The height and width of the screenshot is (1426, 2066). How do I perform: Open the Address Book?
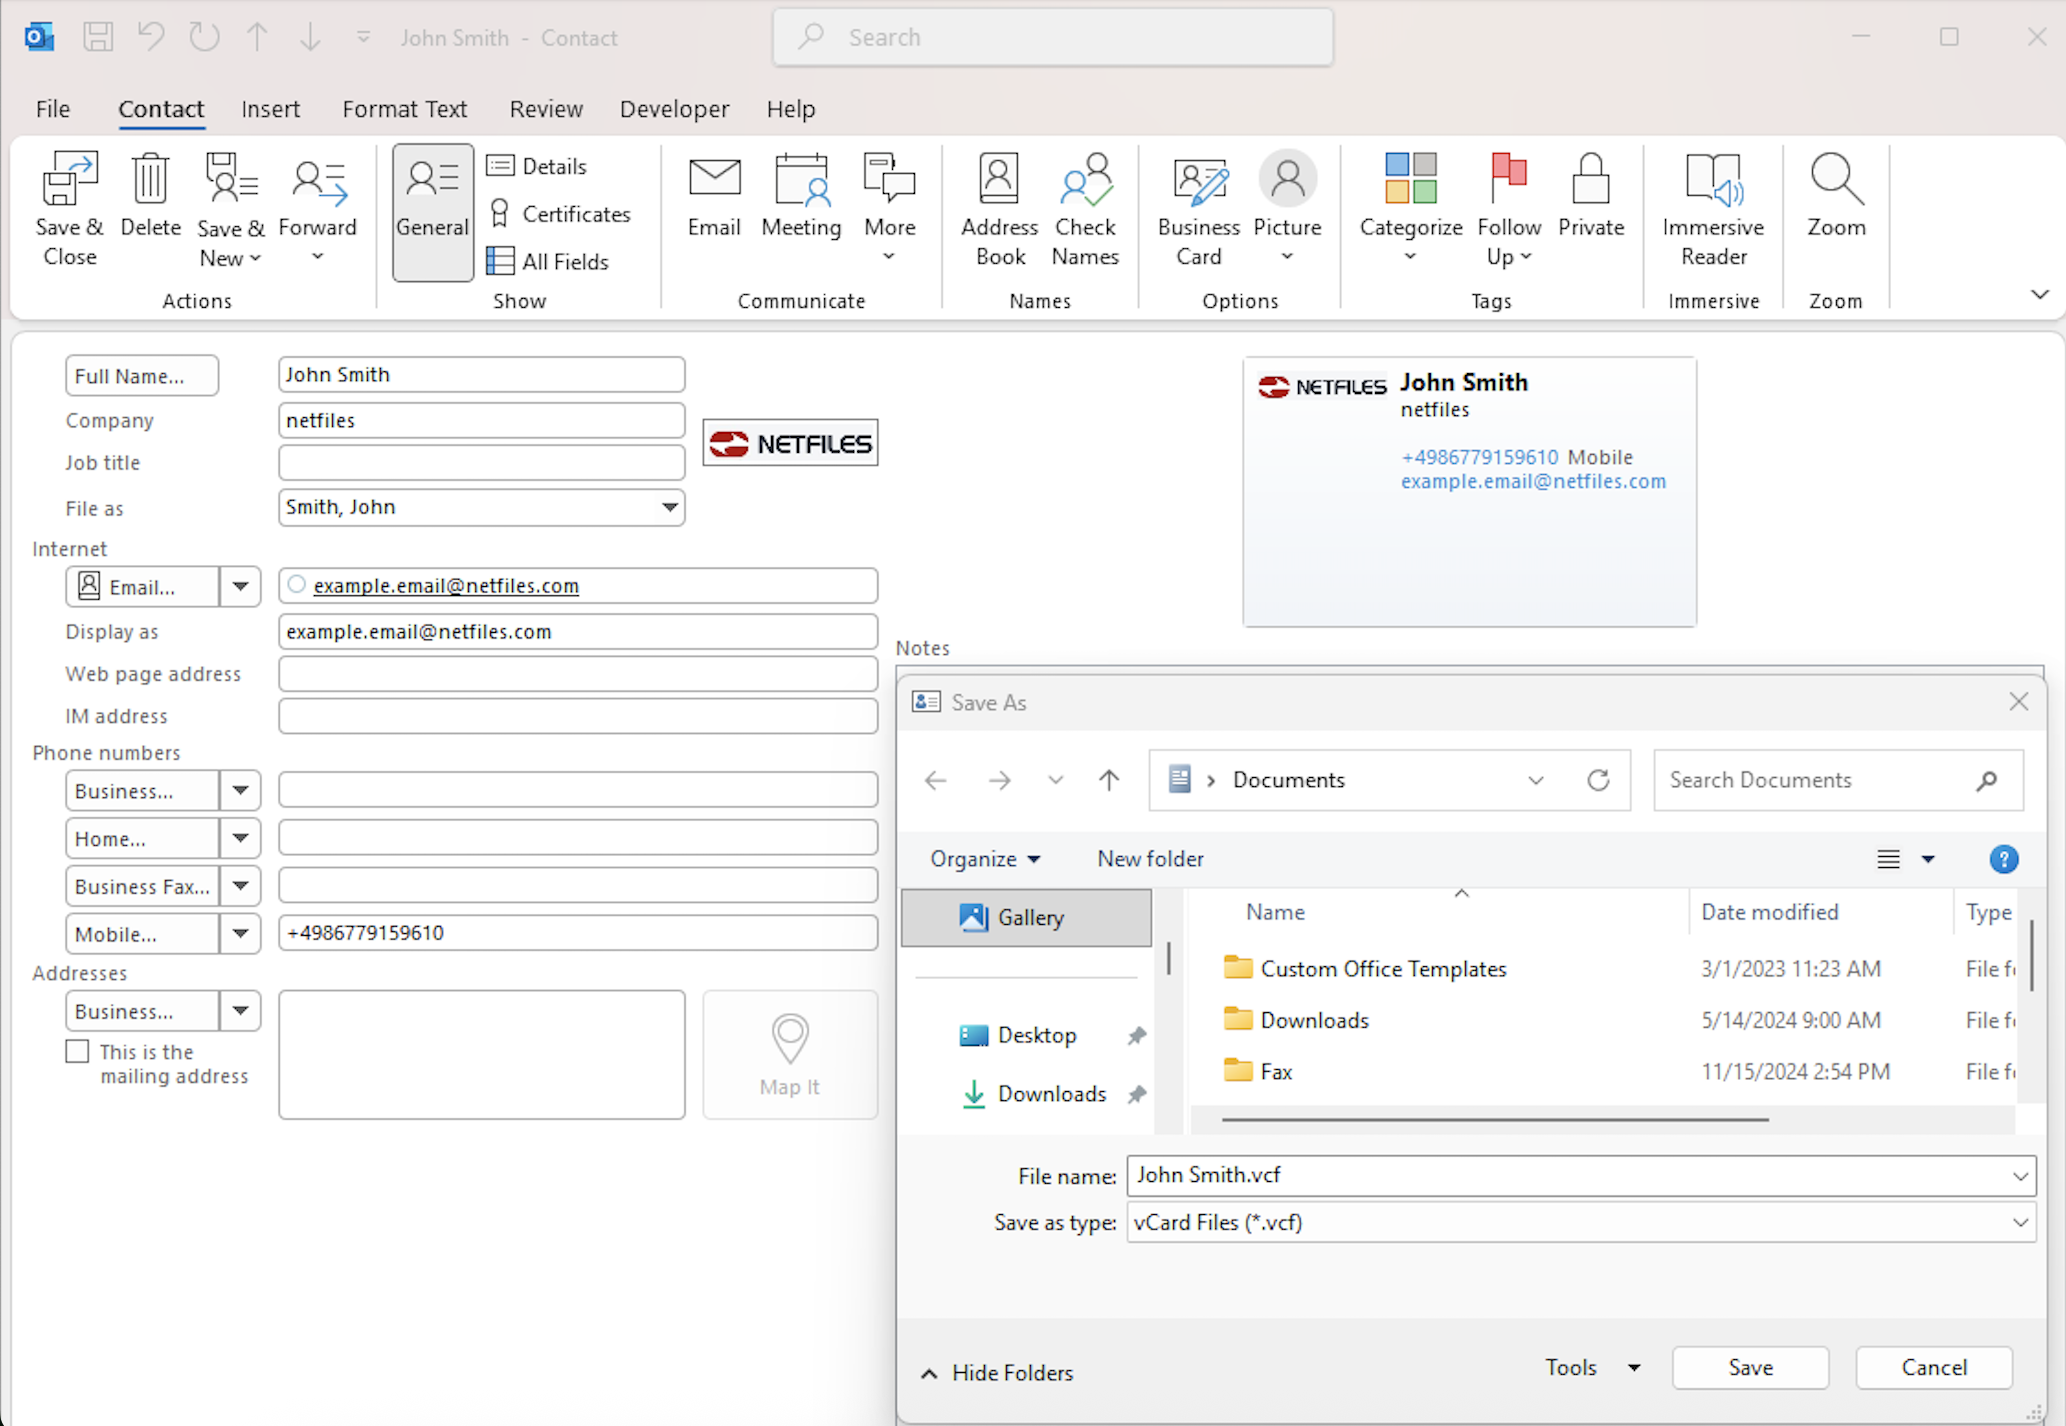point(999,180)
